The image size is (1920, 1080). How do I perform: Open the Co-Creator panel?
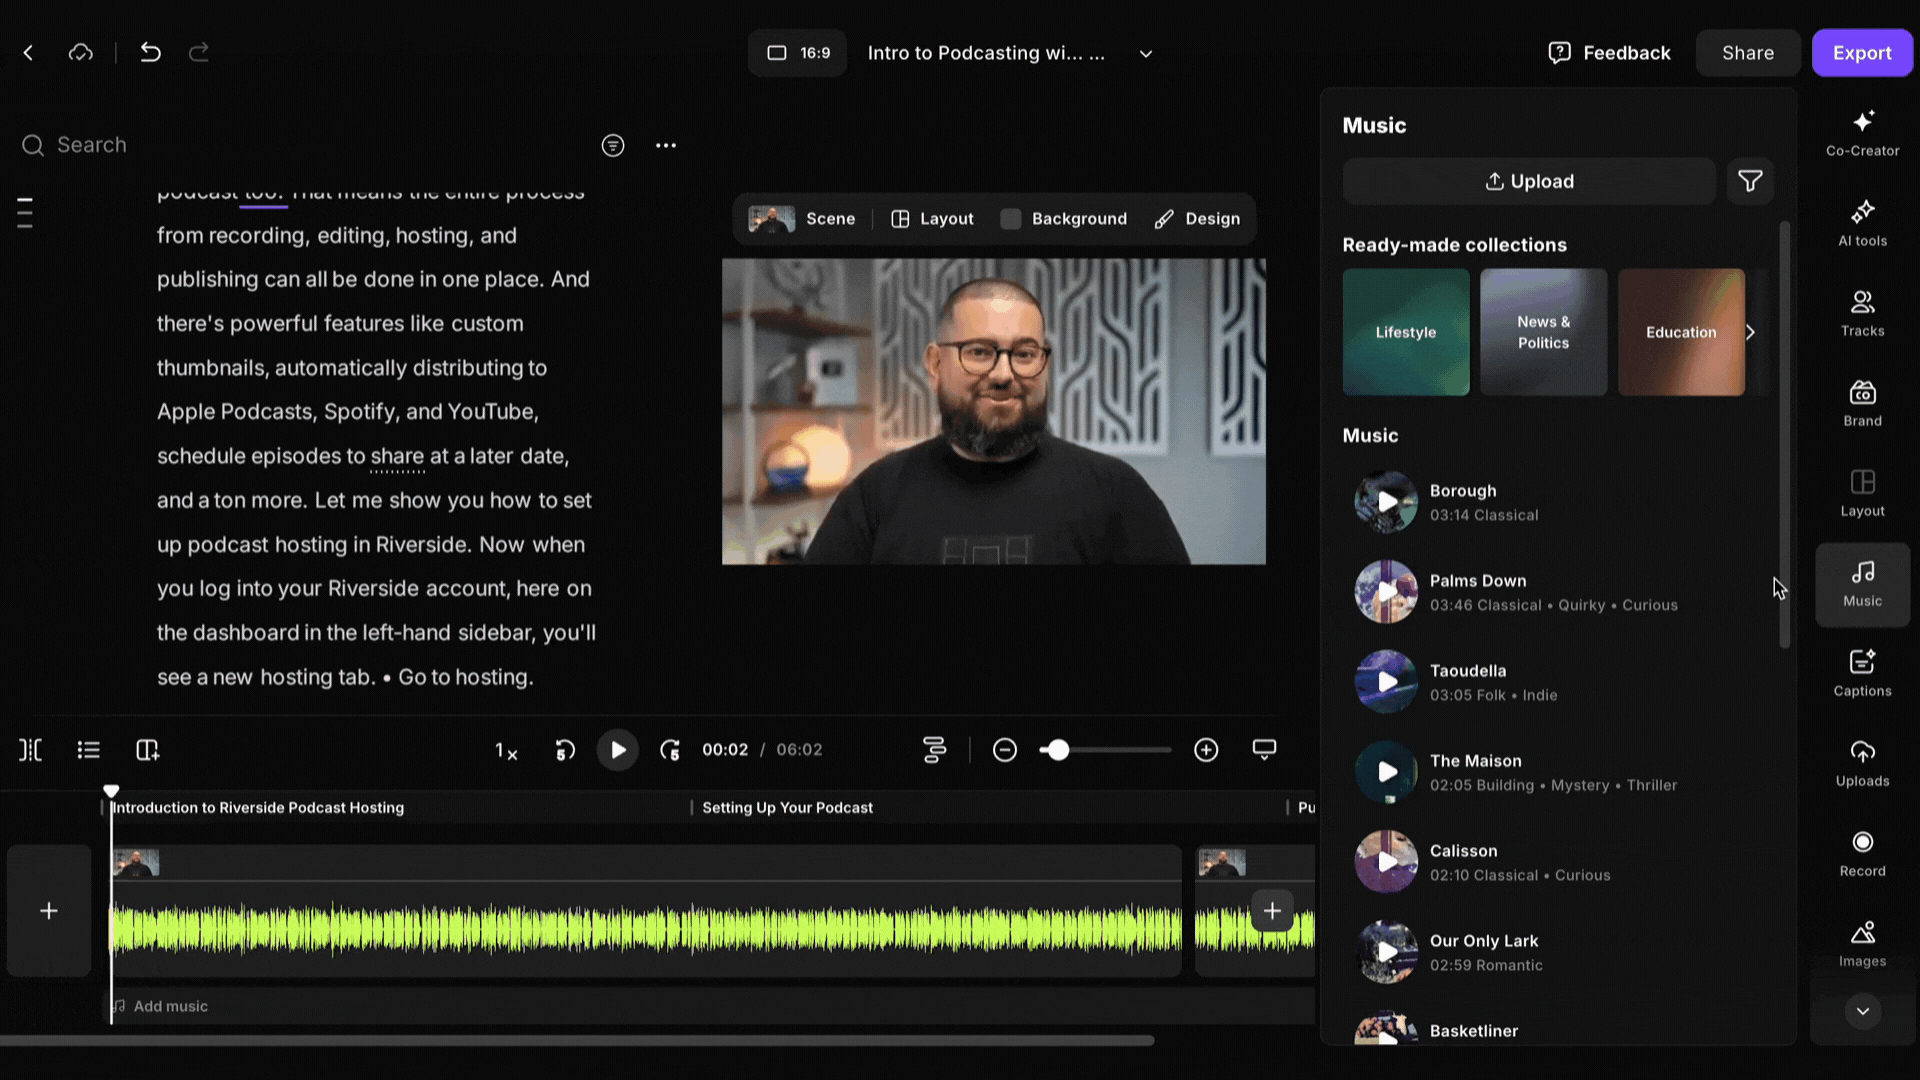(x=1862, y=133)
